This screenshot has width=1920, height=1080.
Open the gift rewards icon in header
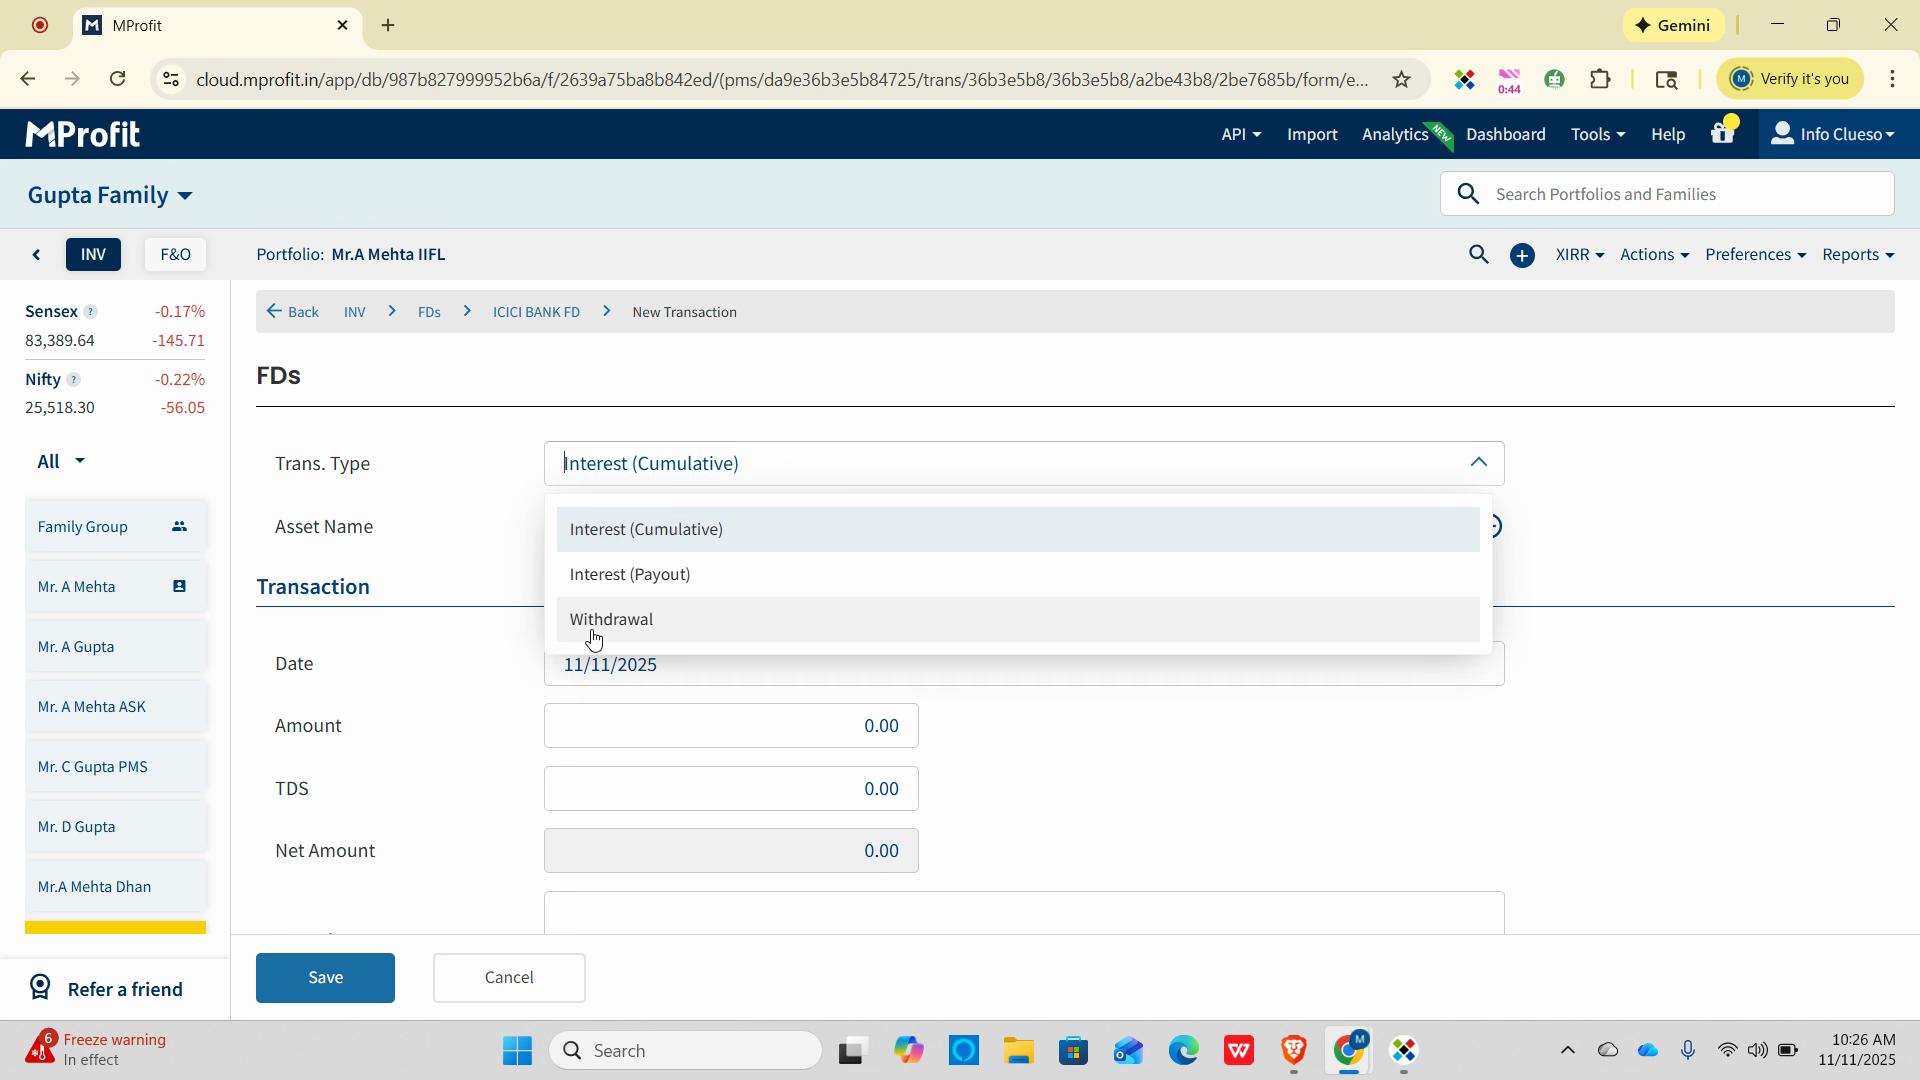pyautogui.click(x=1722, y=134)
